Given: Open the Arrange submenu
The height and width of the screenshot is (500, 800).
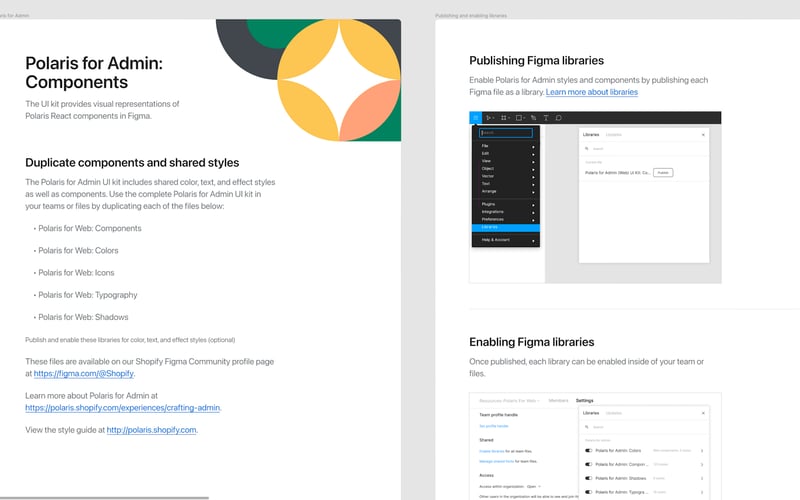Looking at the screenshot, I should pos(506,191).
